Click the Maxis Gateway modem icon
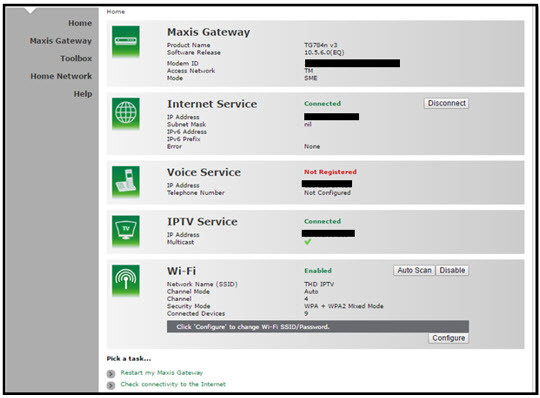Screen dimensions: 540x398 126,41
